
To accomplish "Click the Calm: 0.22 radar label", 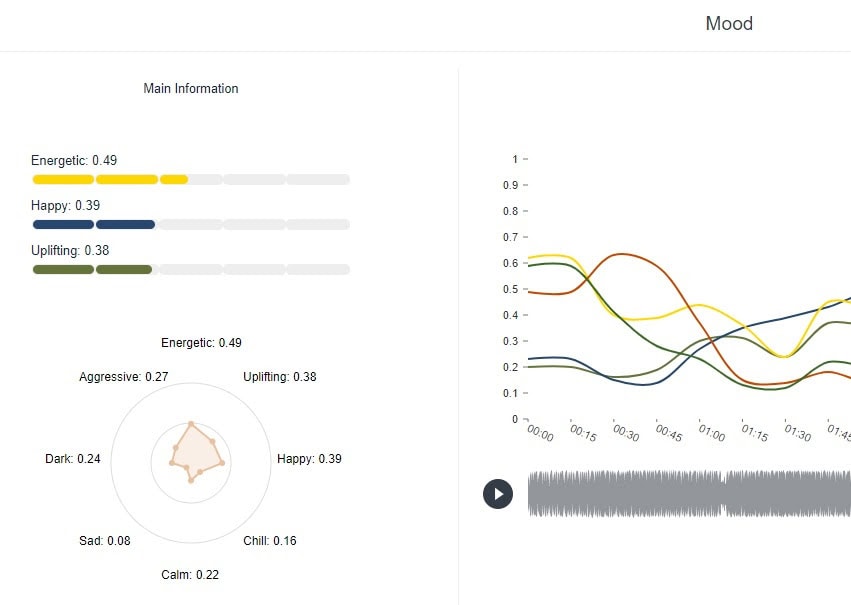I will point(190,575).
